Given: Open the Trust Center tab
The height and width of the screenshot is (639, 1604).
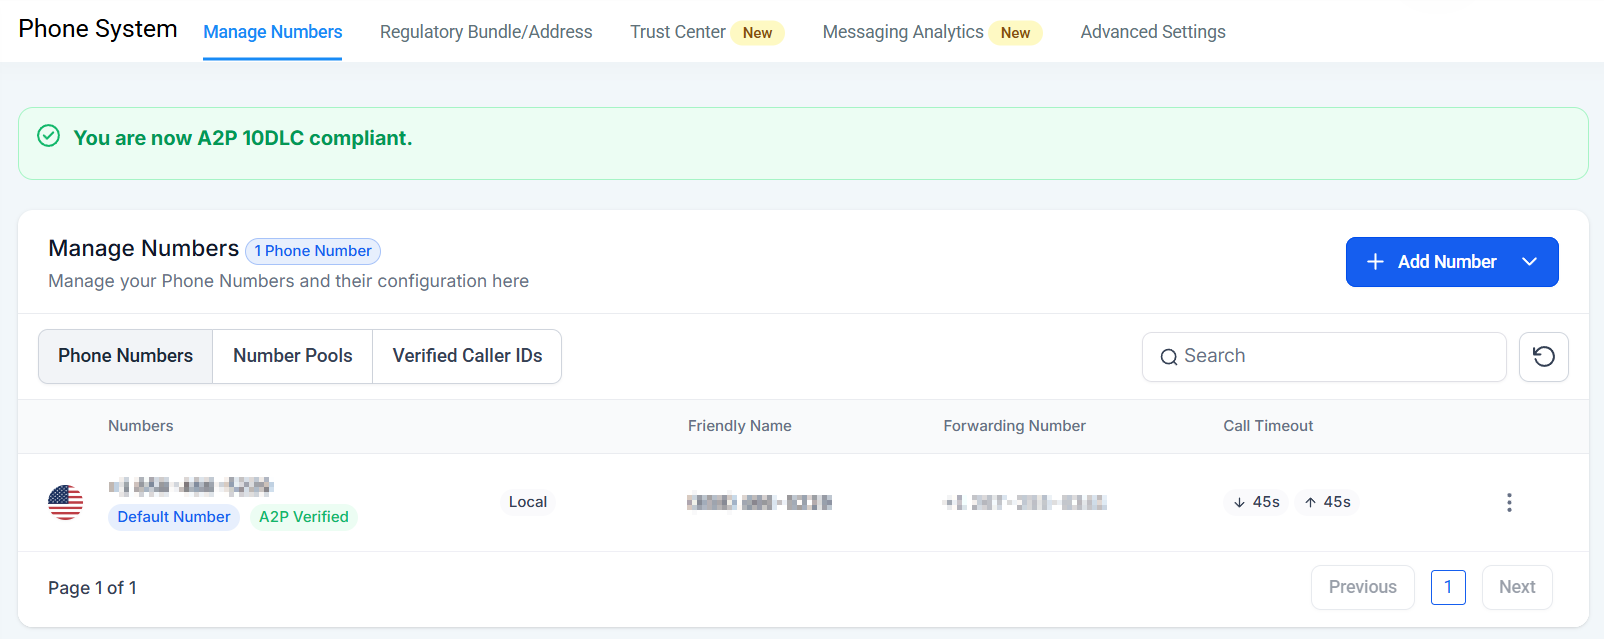Looking at the screenshot, I should (678, 32).
